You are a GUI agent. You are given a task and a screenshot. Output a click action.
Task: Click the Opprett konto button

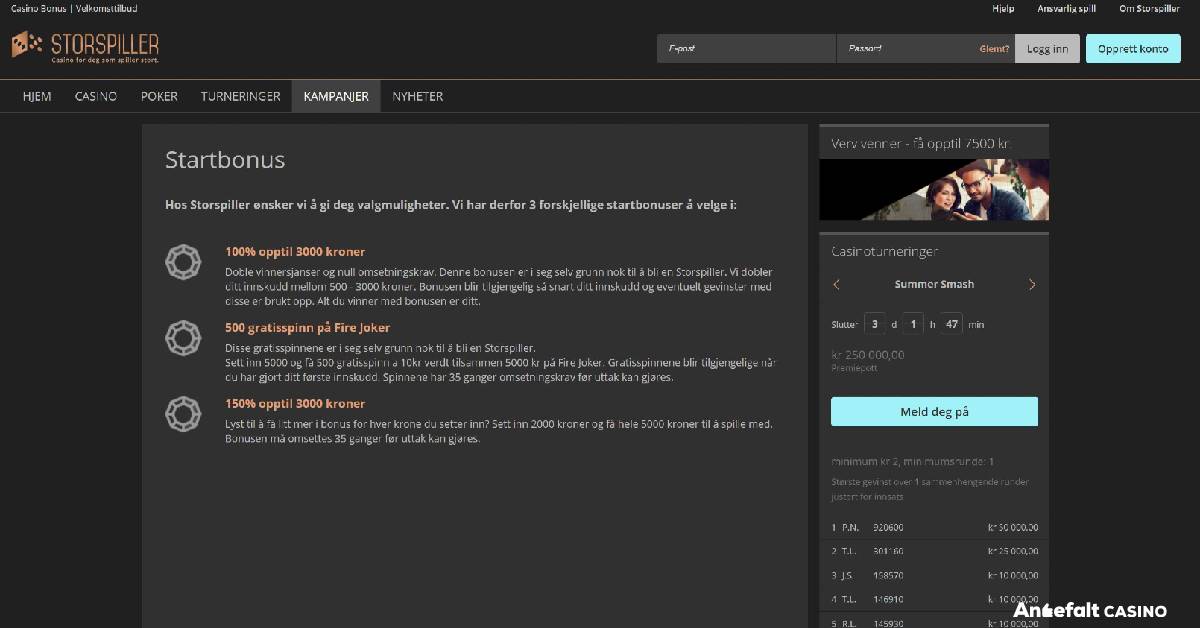(x=1133, y=49)
